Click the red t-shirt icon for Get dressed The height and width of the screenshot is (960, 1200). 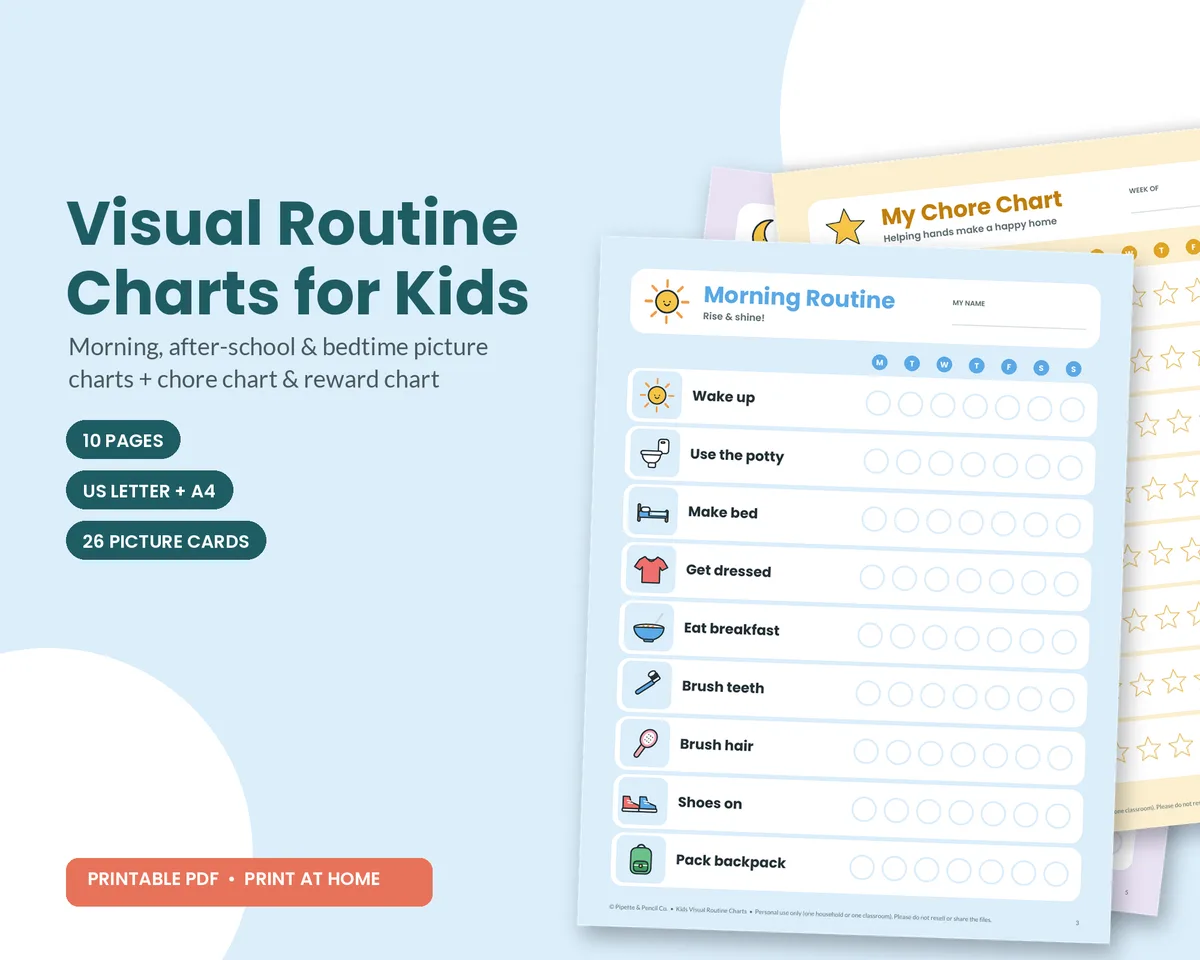pyautogui.click(x=651, y=569)
